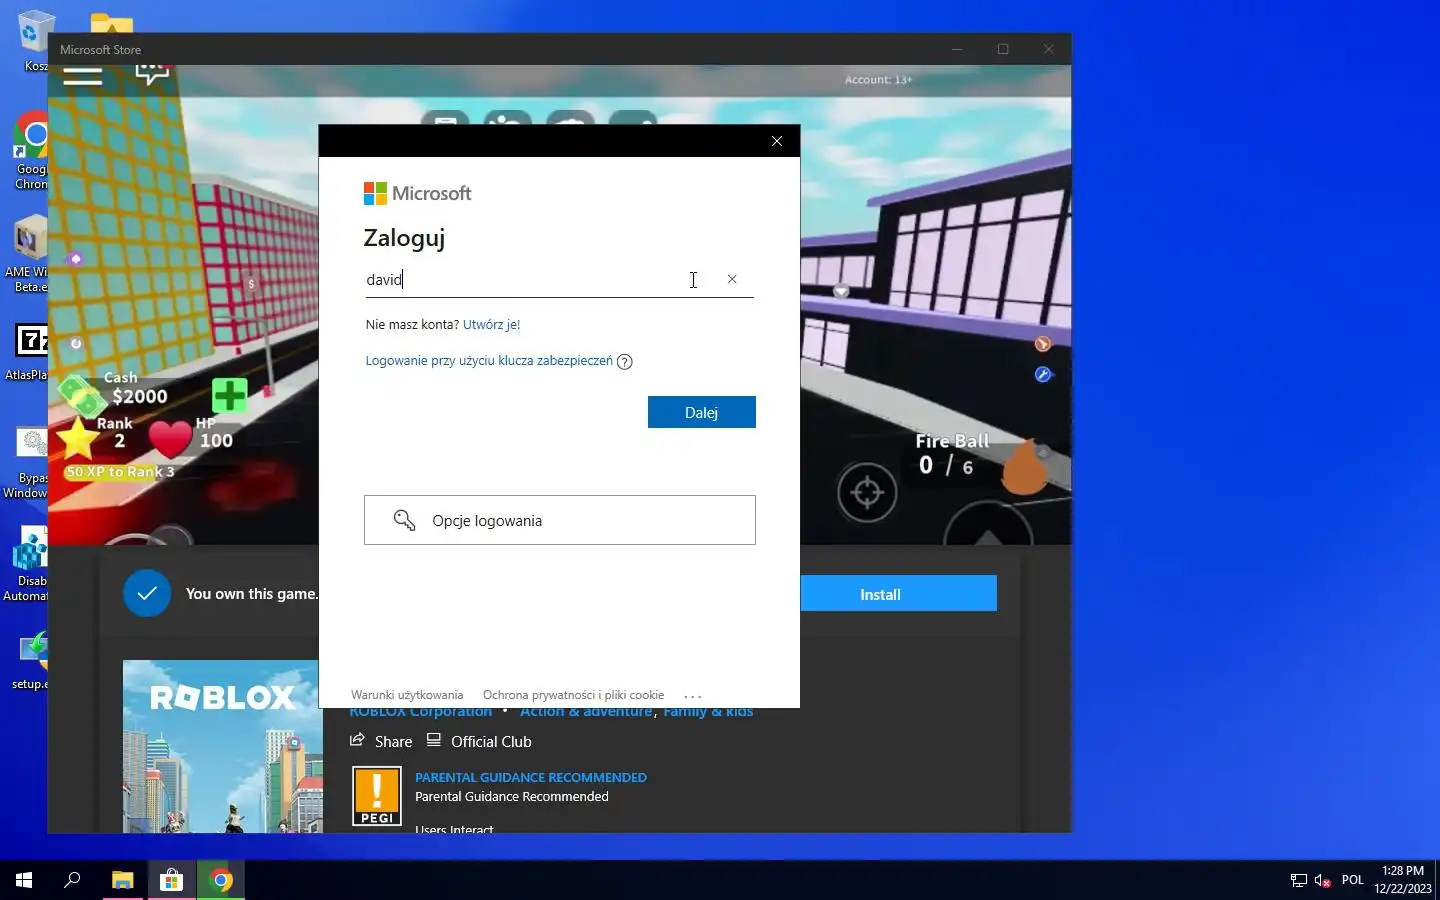The image size is (1440, 900).
Task: Open File Explorer from taskbar
Action: point(122,880)
